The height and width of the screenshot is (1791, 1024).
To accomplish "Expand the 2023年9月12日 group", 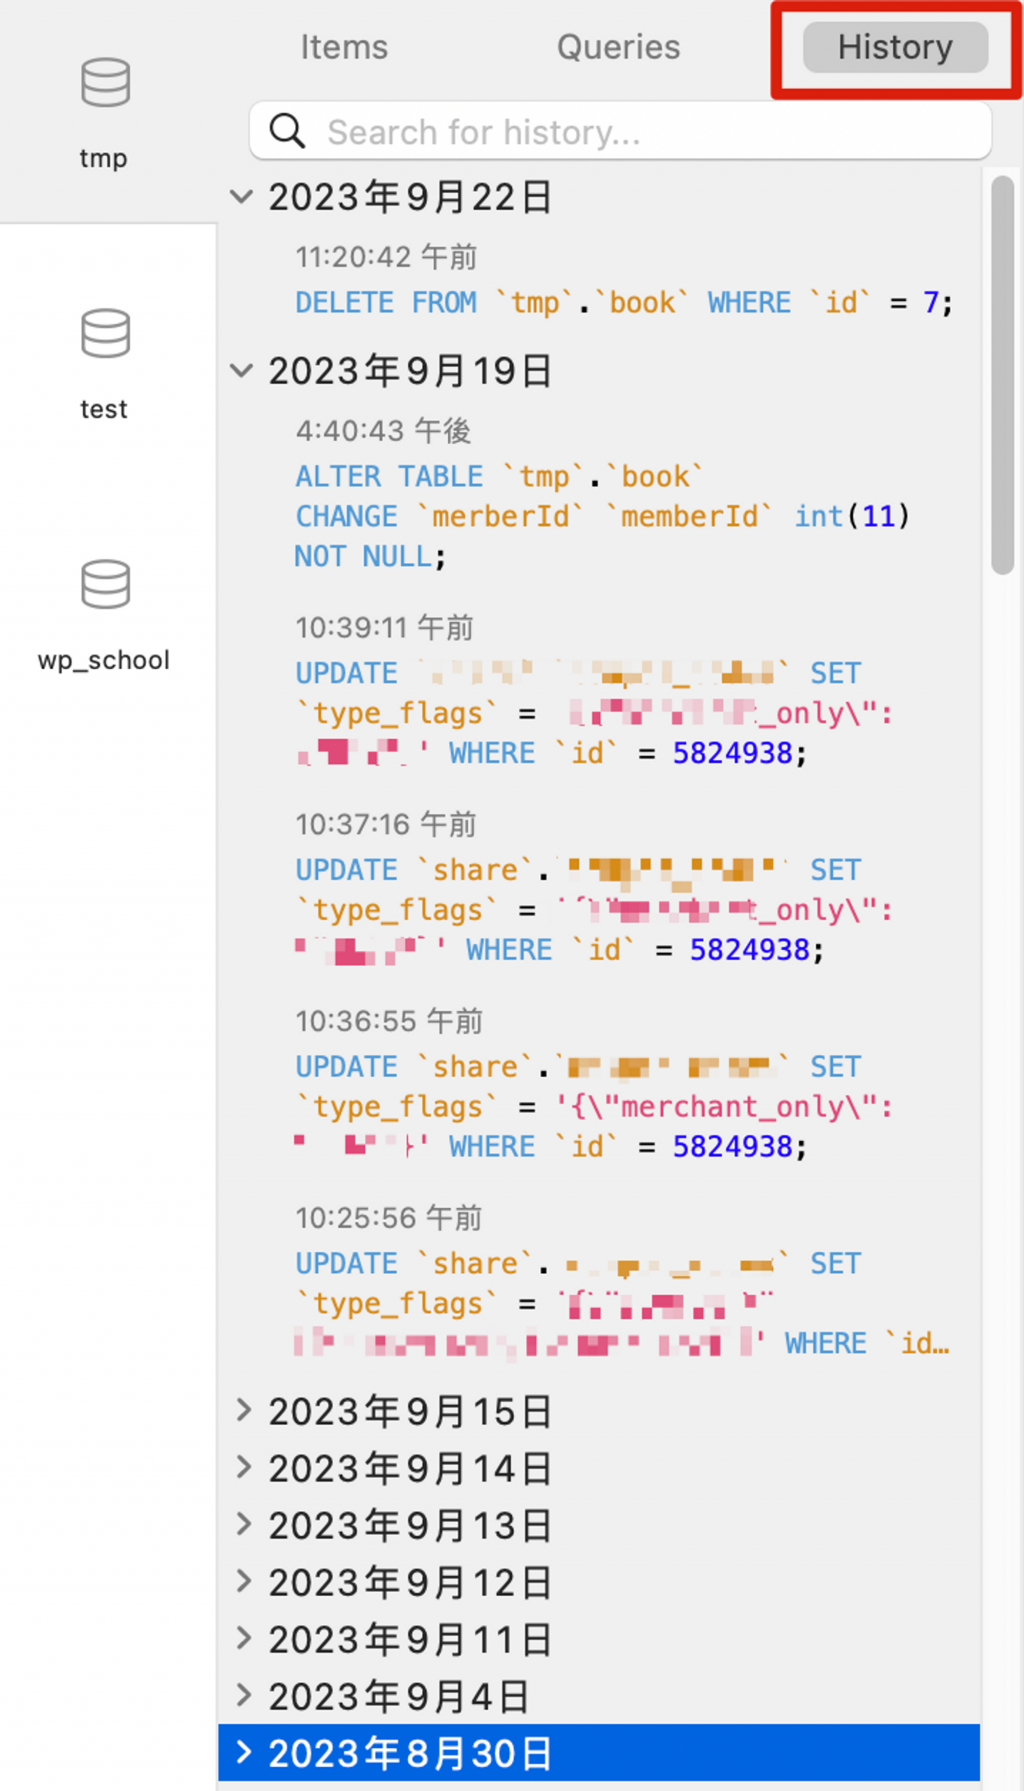I will [243, 1581].
